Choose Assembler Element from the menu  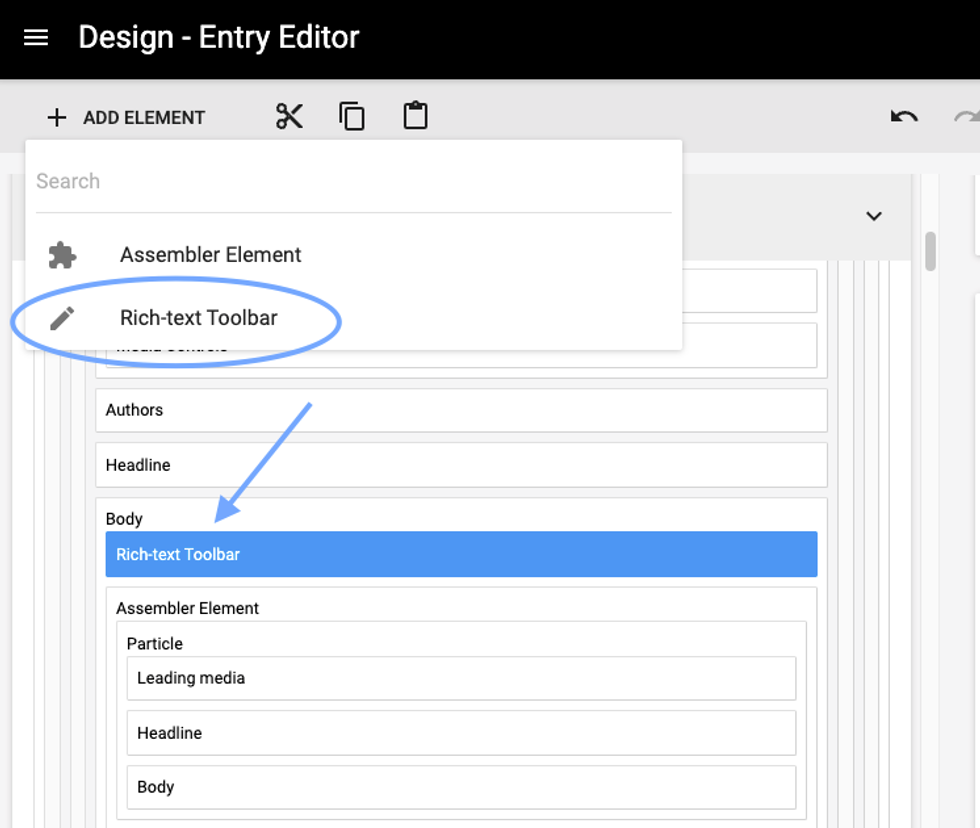coord(211,255)
